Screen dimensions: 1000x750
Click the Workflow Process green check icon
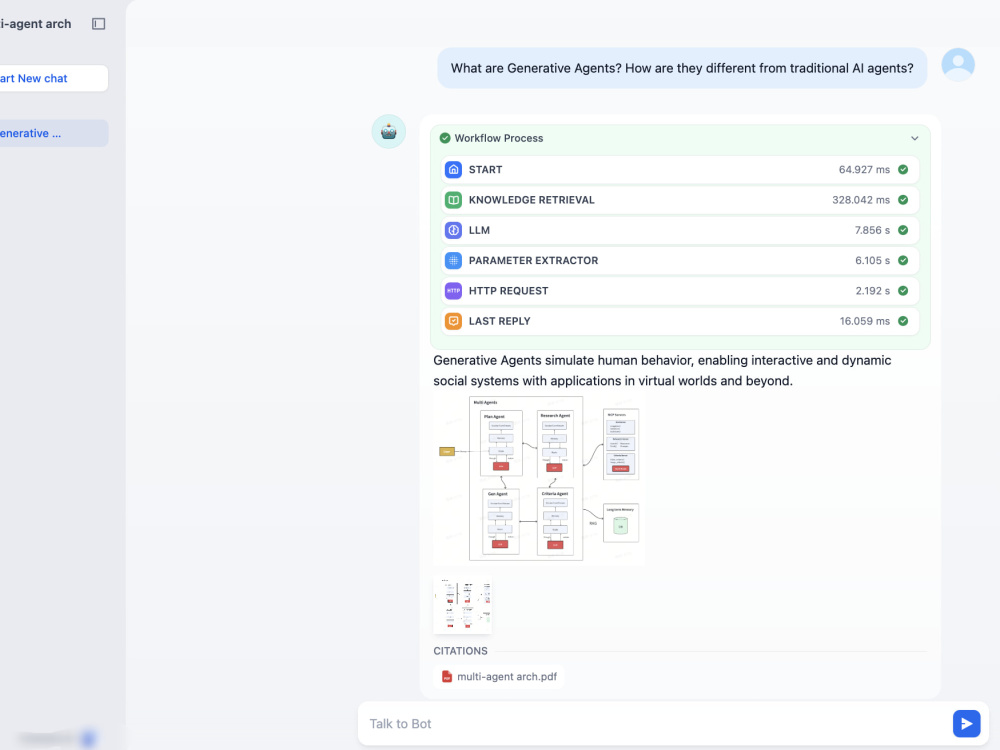pos(445,138)
